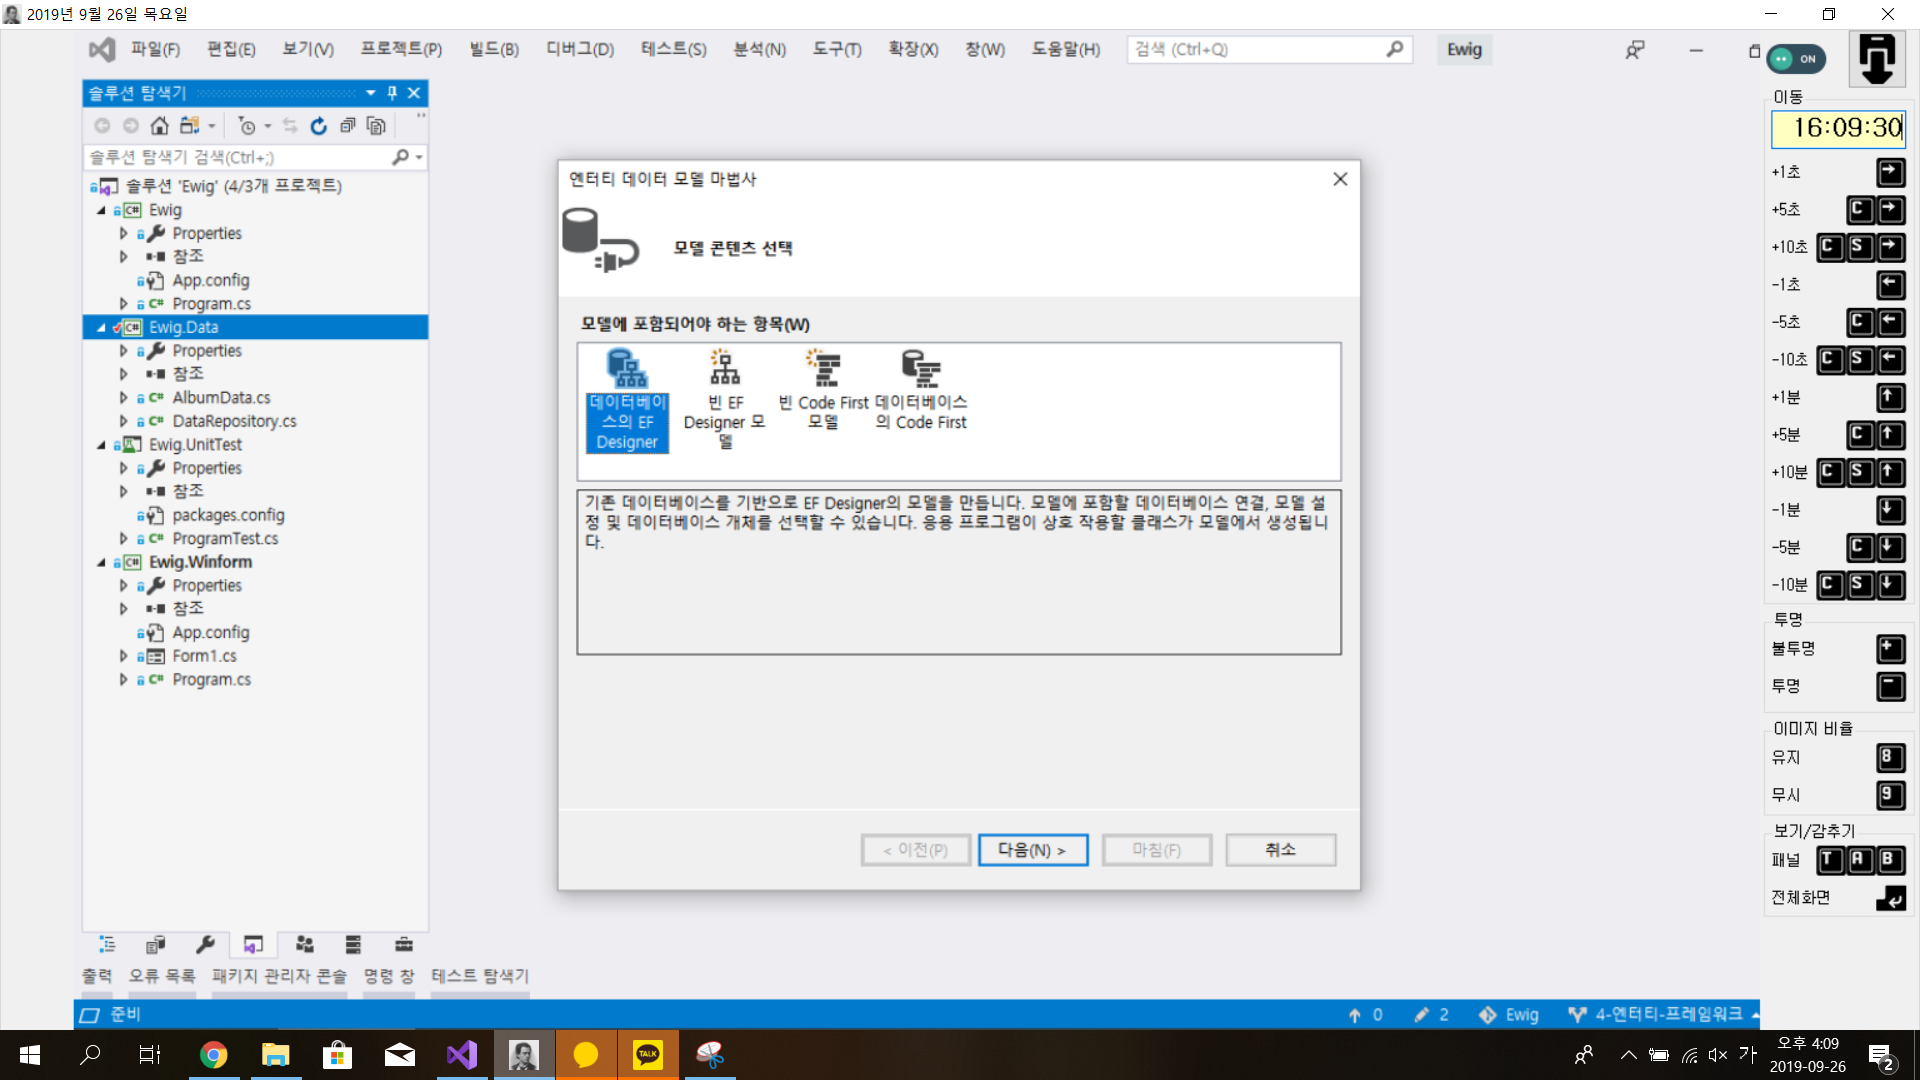
Task: Pin the Solution Explorer panel
Action: coord(392,93)
